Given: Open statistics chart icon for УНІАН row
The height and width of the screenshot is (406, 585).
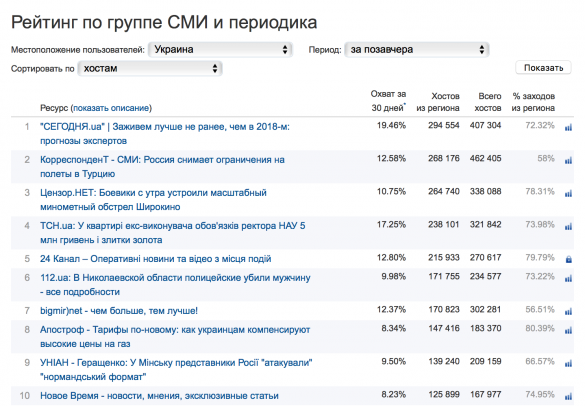Looking at the screenshot, I should pos(568,363).
